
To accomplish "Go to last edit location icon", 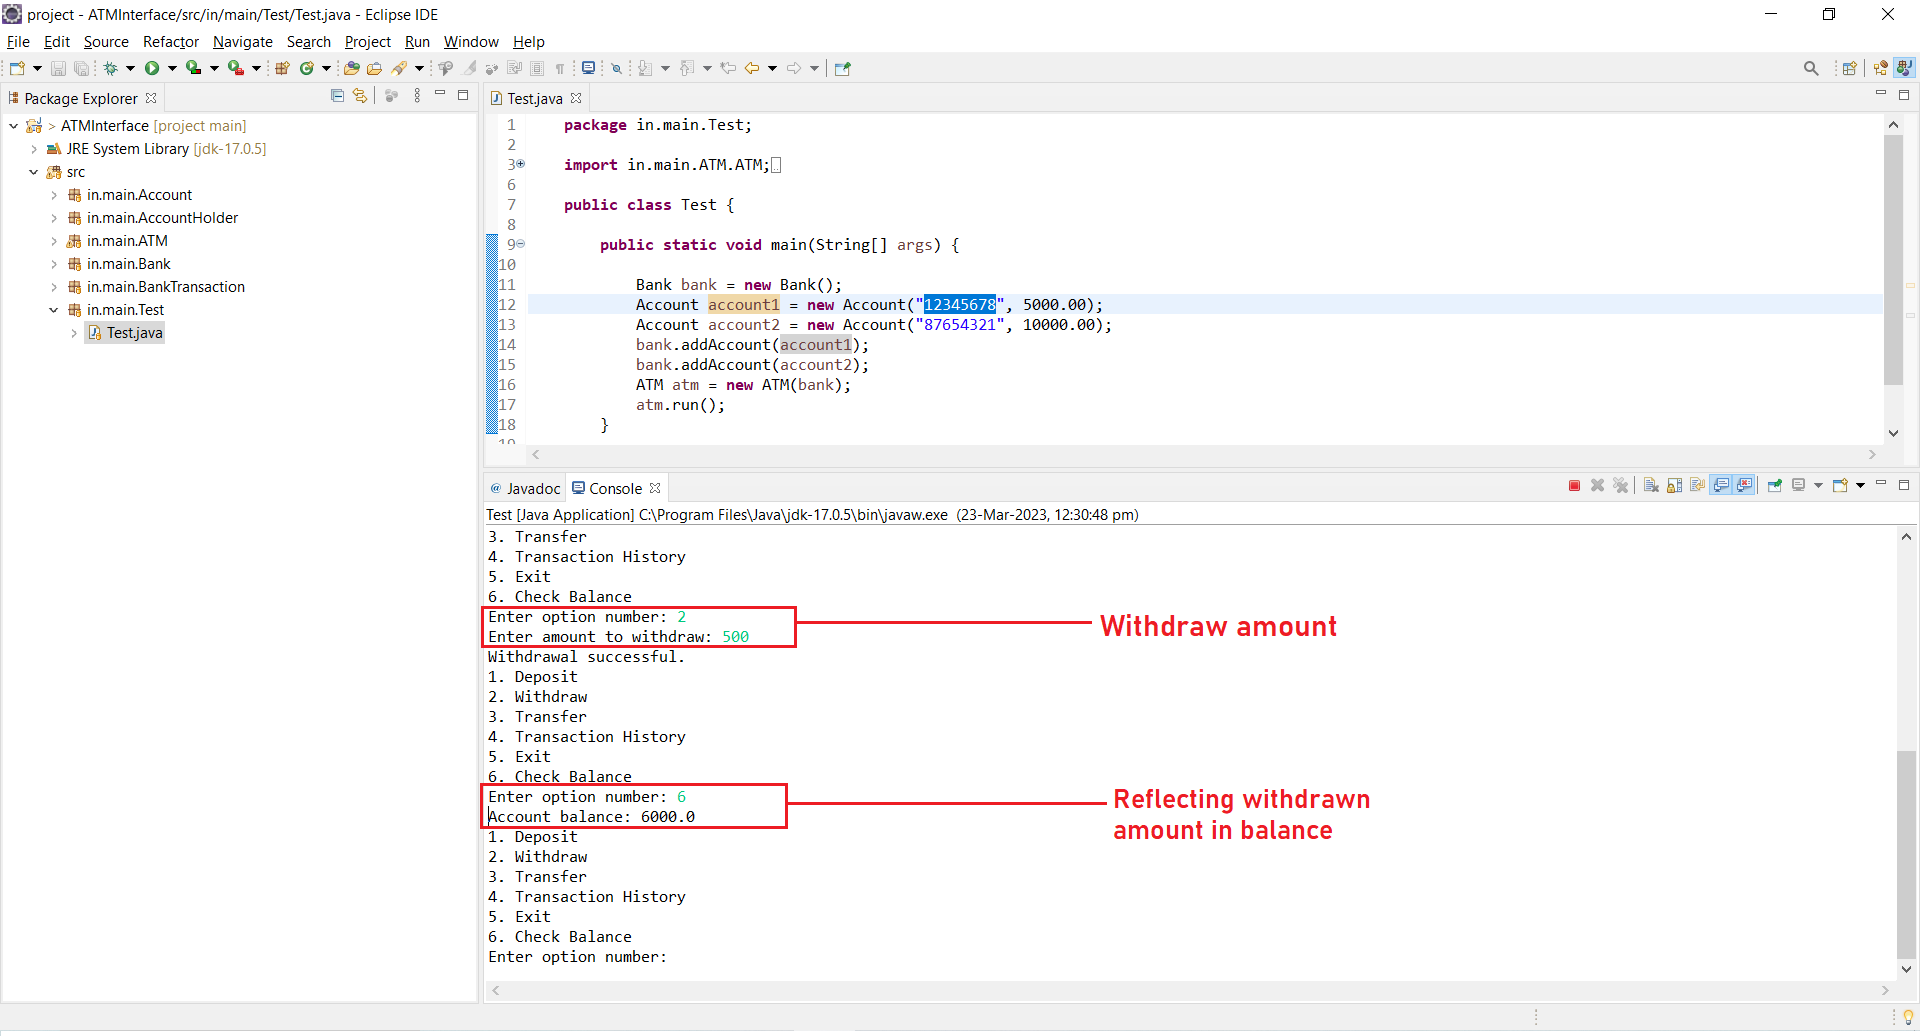I will 728,68.
